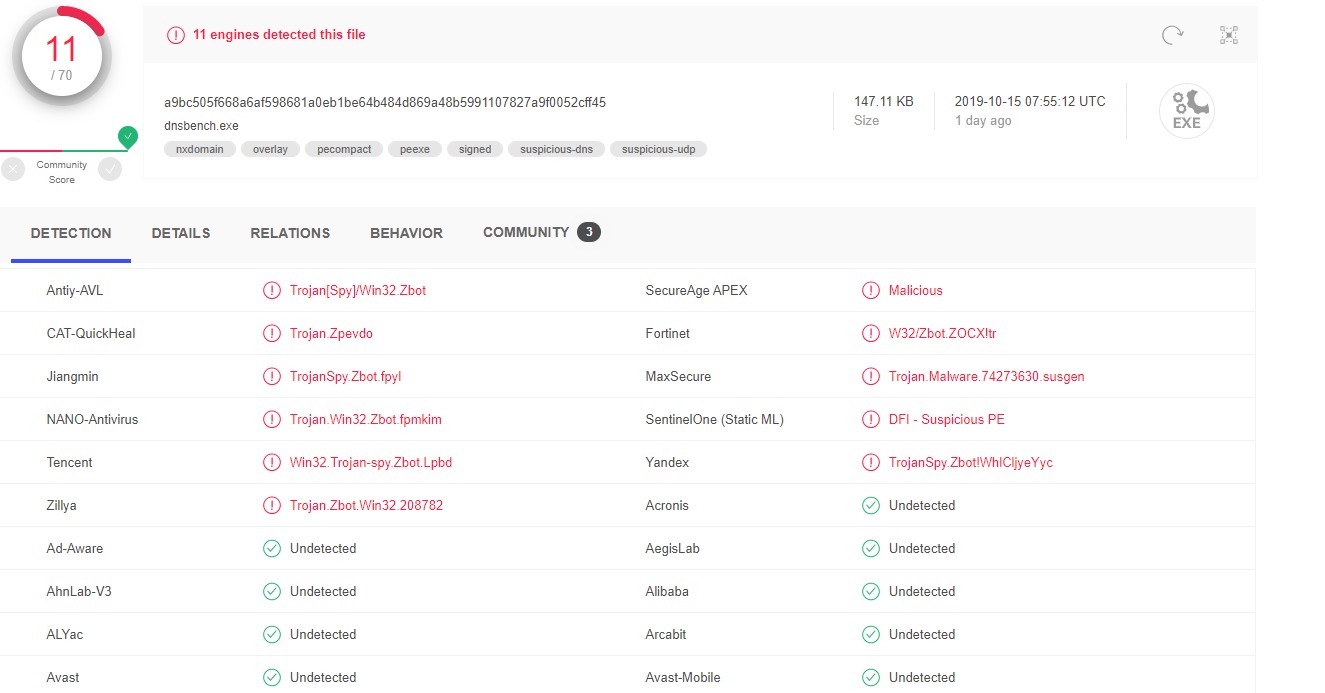Go to the Behavior tab
The height and width of the screenshot is (693, 1325).
406,233
